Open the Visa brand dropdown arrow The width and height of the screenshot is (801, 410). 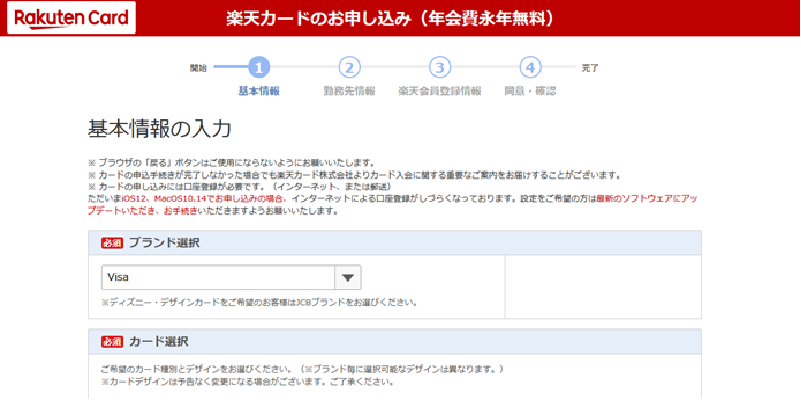pyautogui.click(x=348, y=278)
